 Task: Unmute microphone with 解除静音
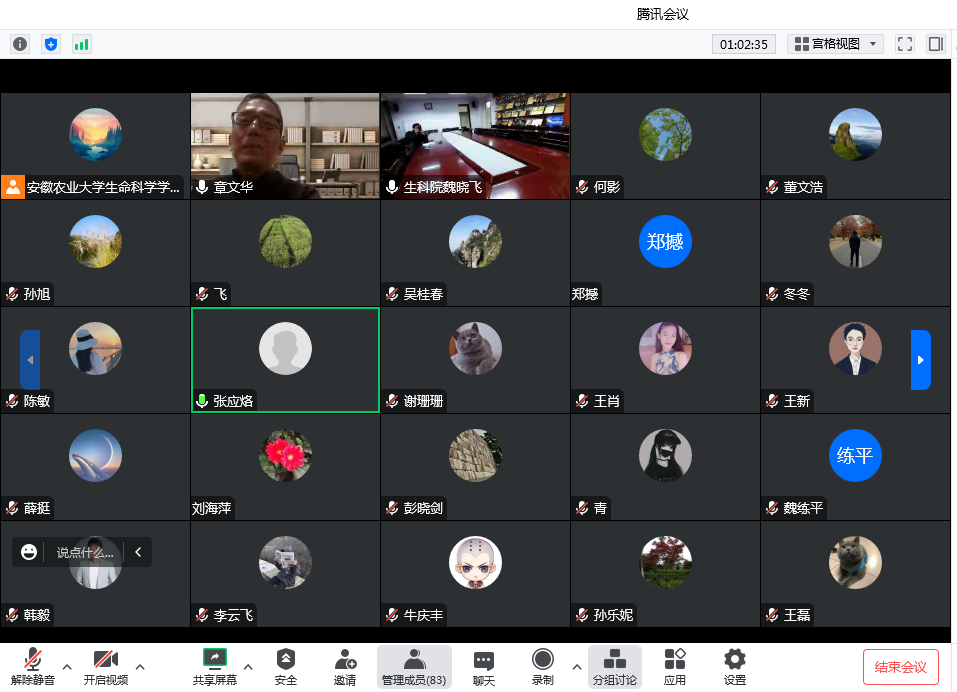(33, 667)
